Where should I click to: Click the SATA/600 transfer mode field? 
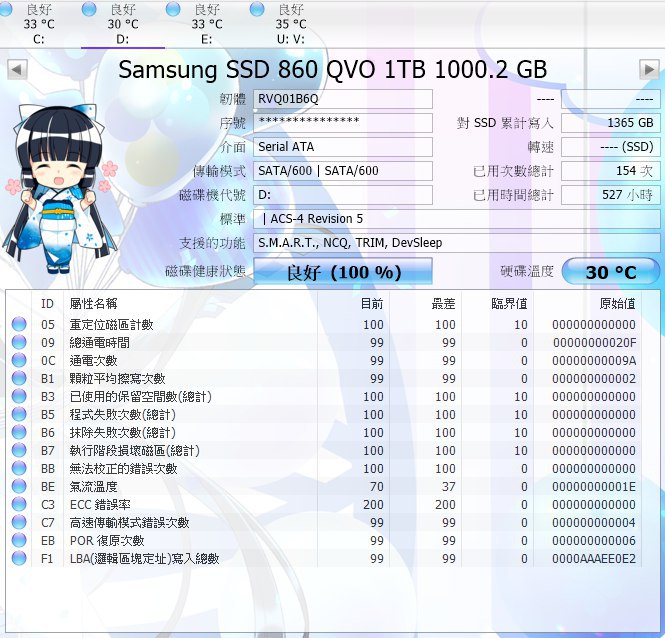point(343,171)
